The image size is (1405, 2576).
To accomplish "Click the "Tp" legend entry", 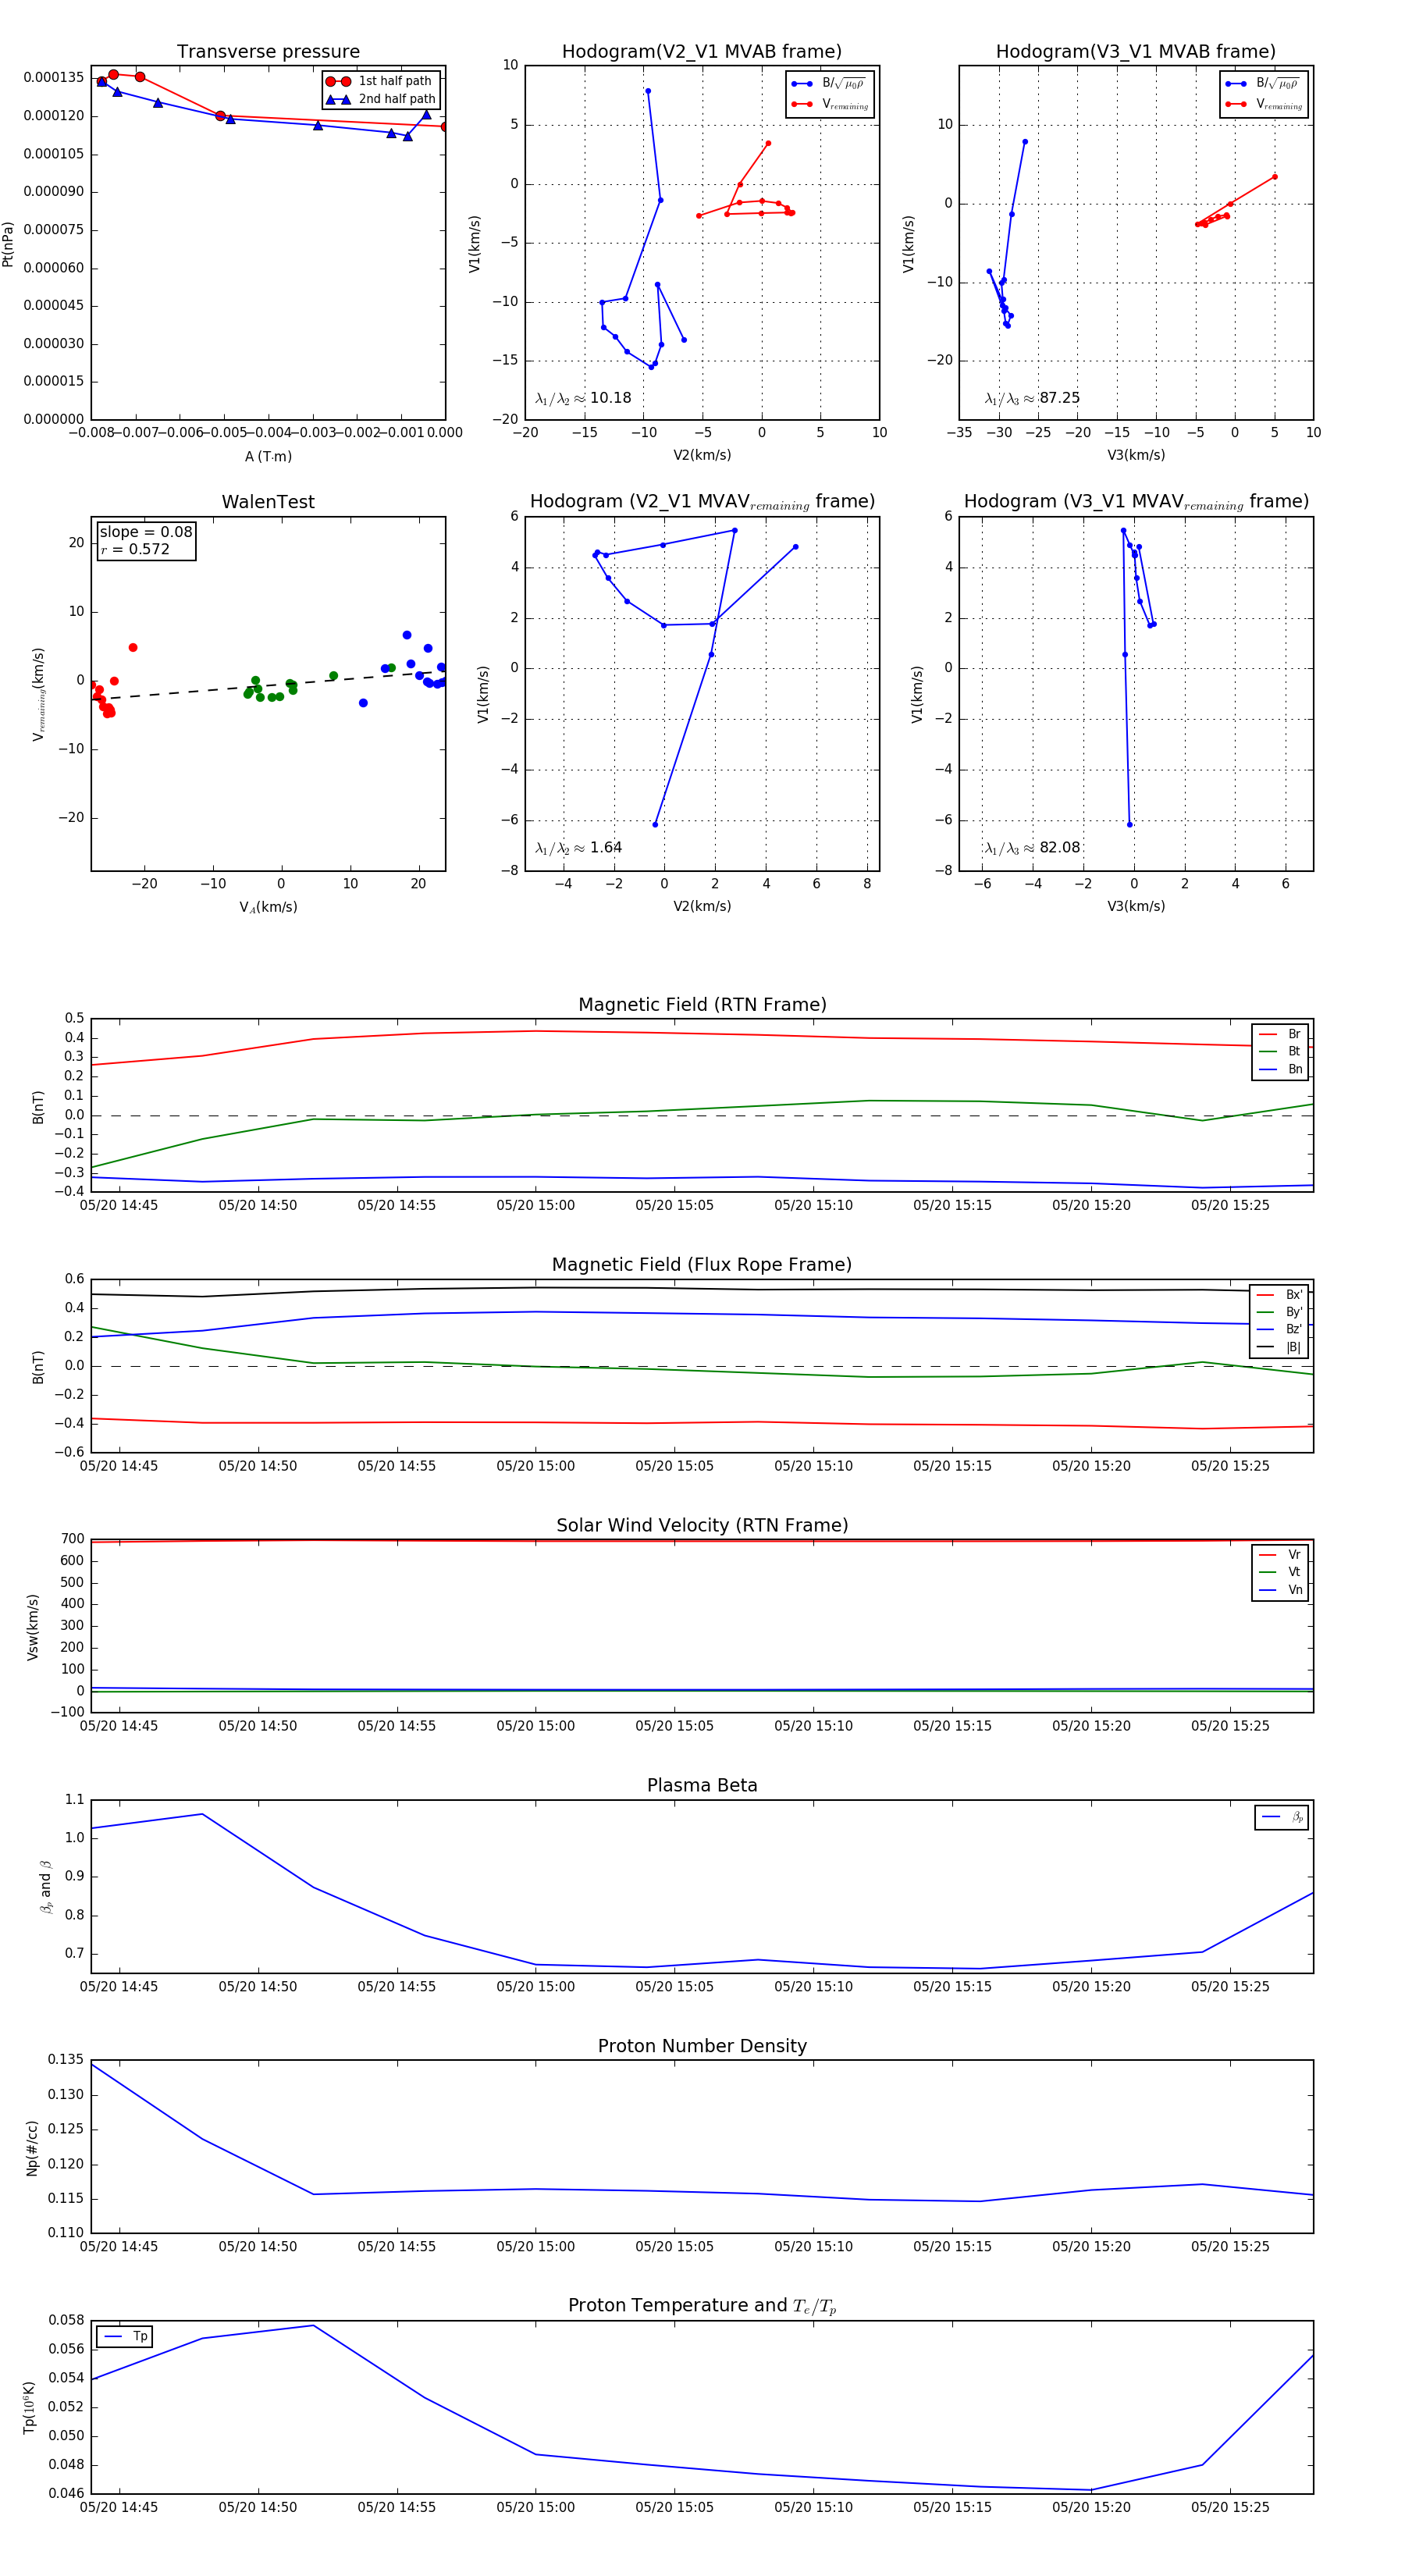I will click(125, 2336).
